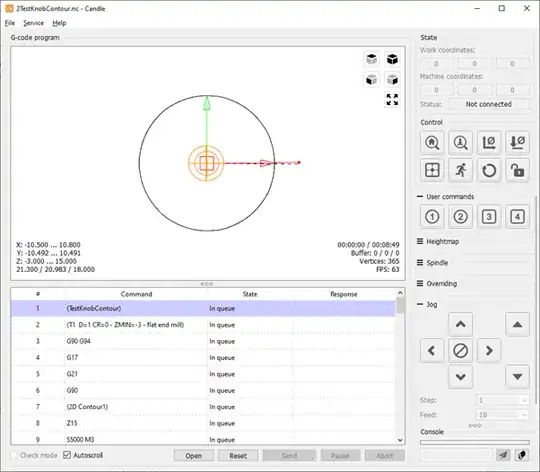Click the Unlock padlock control icon
Viewport: 540px width, 472px height.
point(517,170)
